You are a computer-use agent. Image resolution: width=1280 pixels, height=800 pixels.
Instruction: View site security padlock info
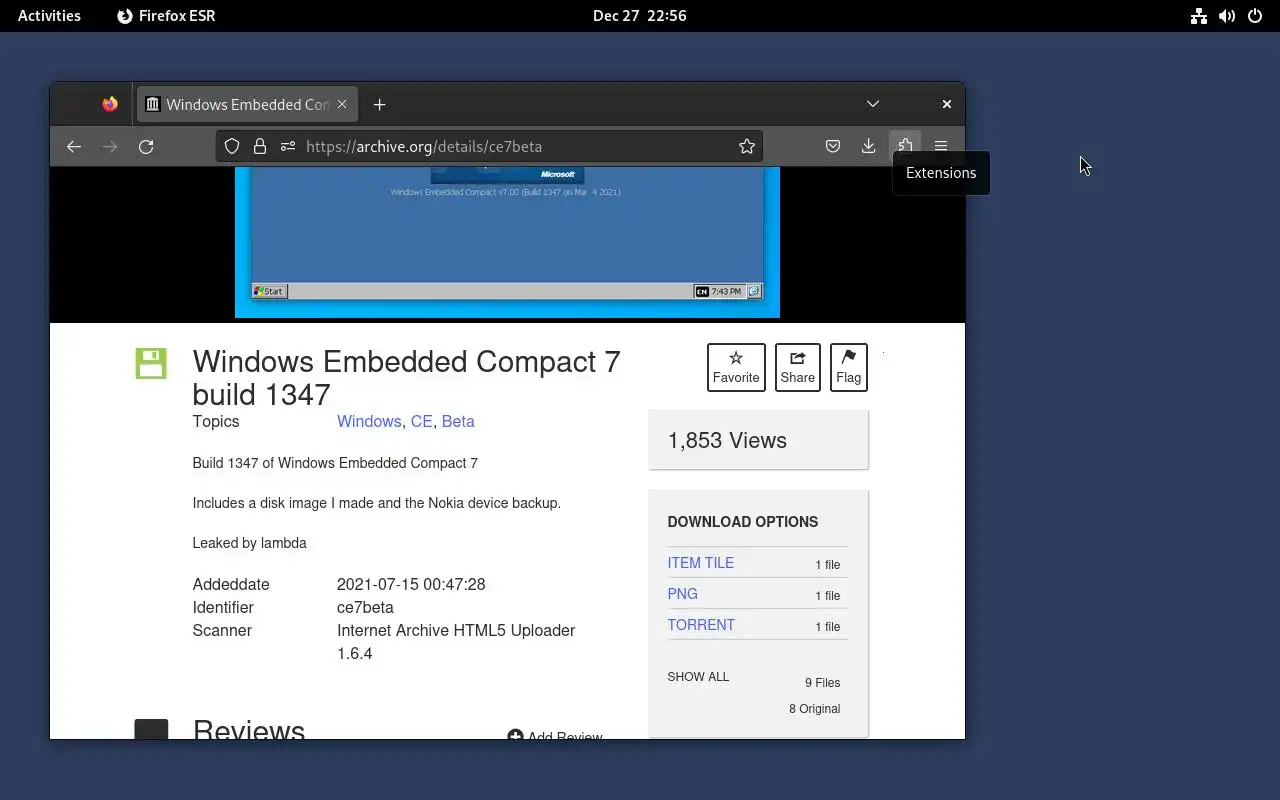(260, 146)
